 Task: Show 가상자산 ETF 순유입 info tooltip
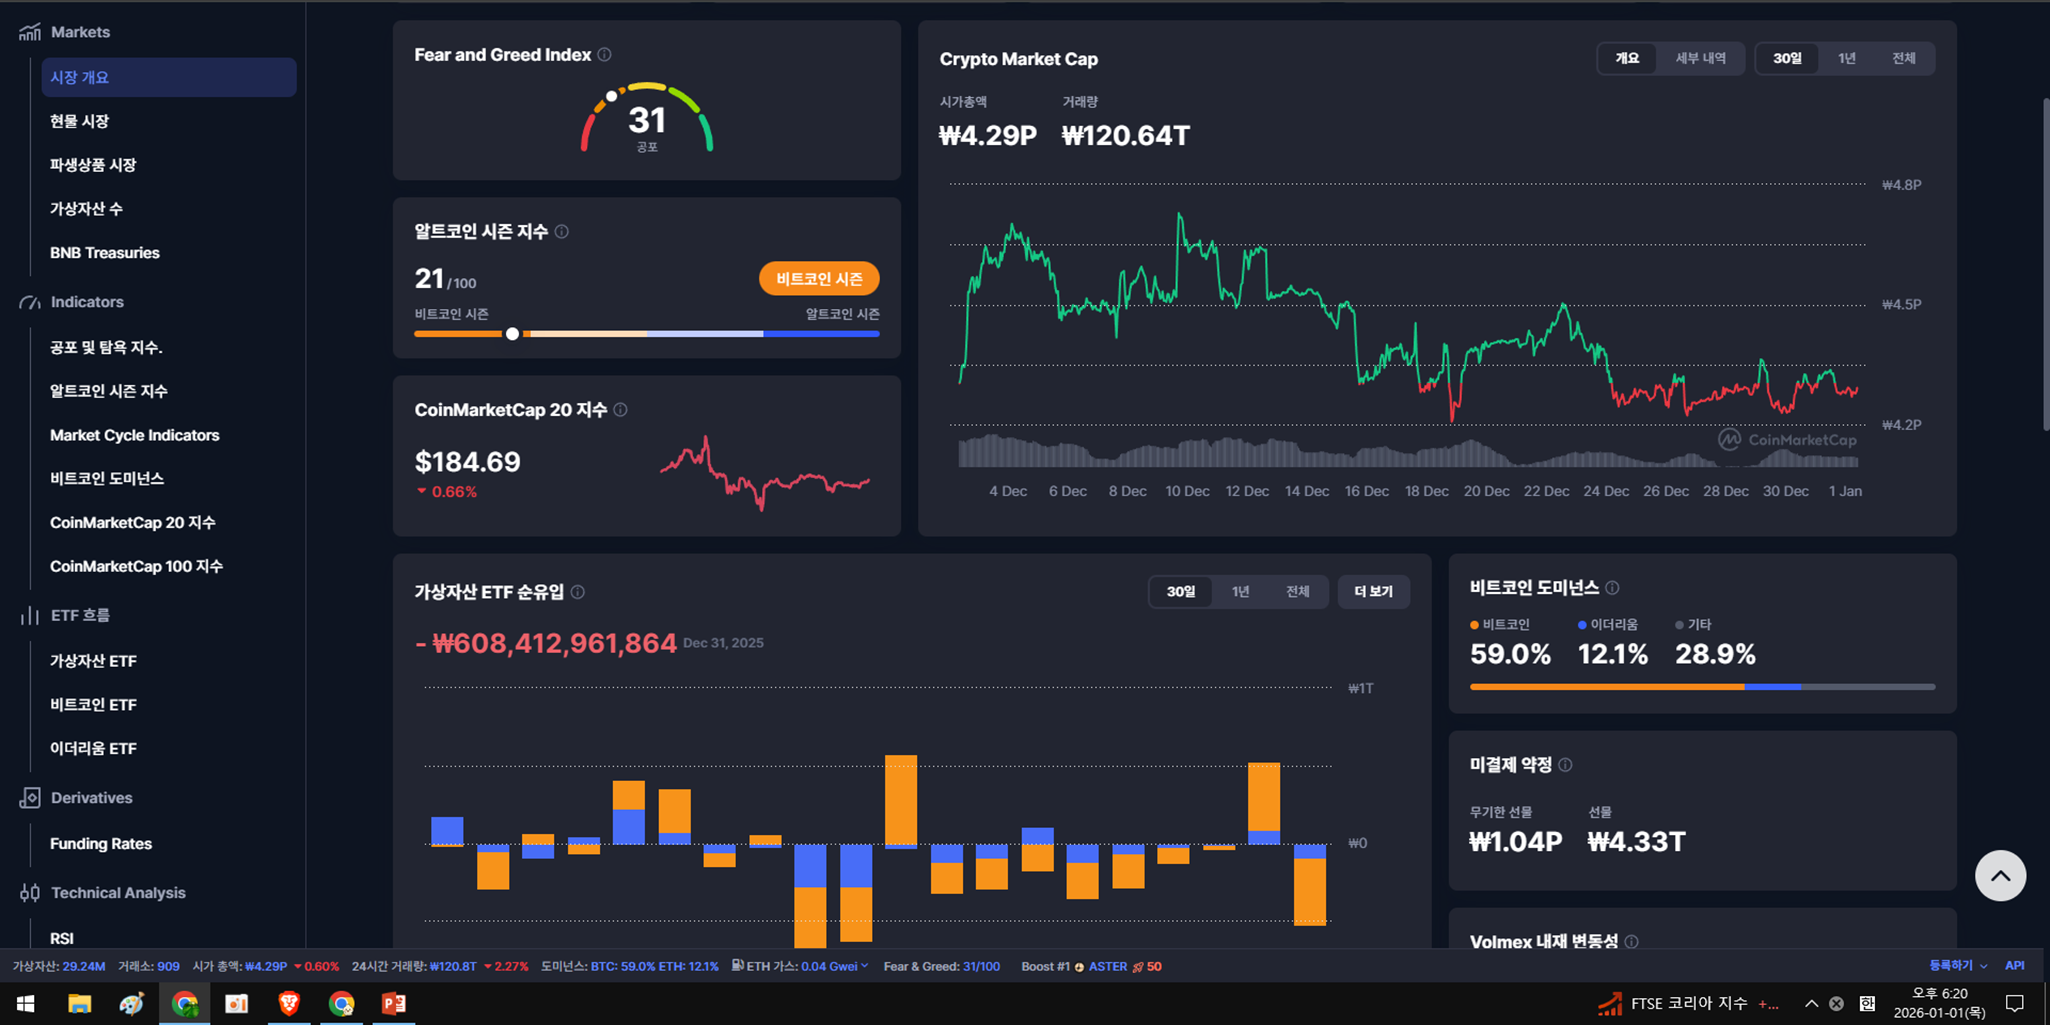[x=577, y=592]
